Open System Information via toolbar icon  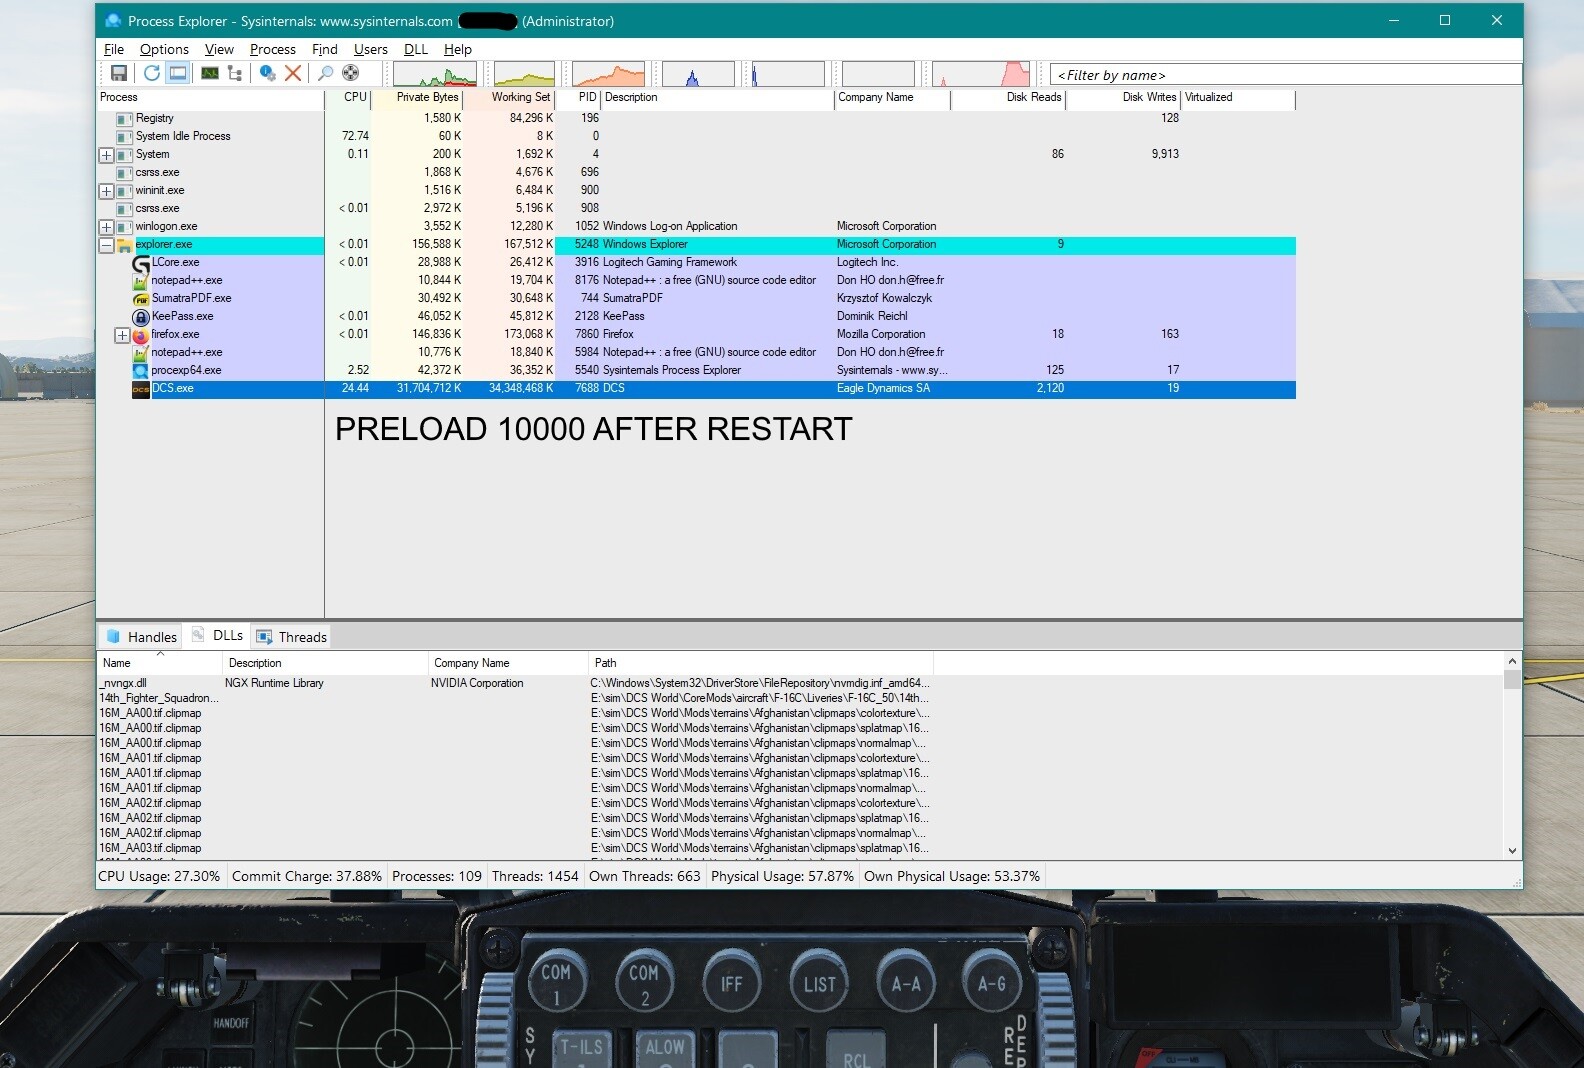[x=210, y=73]
